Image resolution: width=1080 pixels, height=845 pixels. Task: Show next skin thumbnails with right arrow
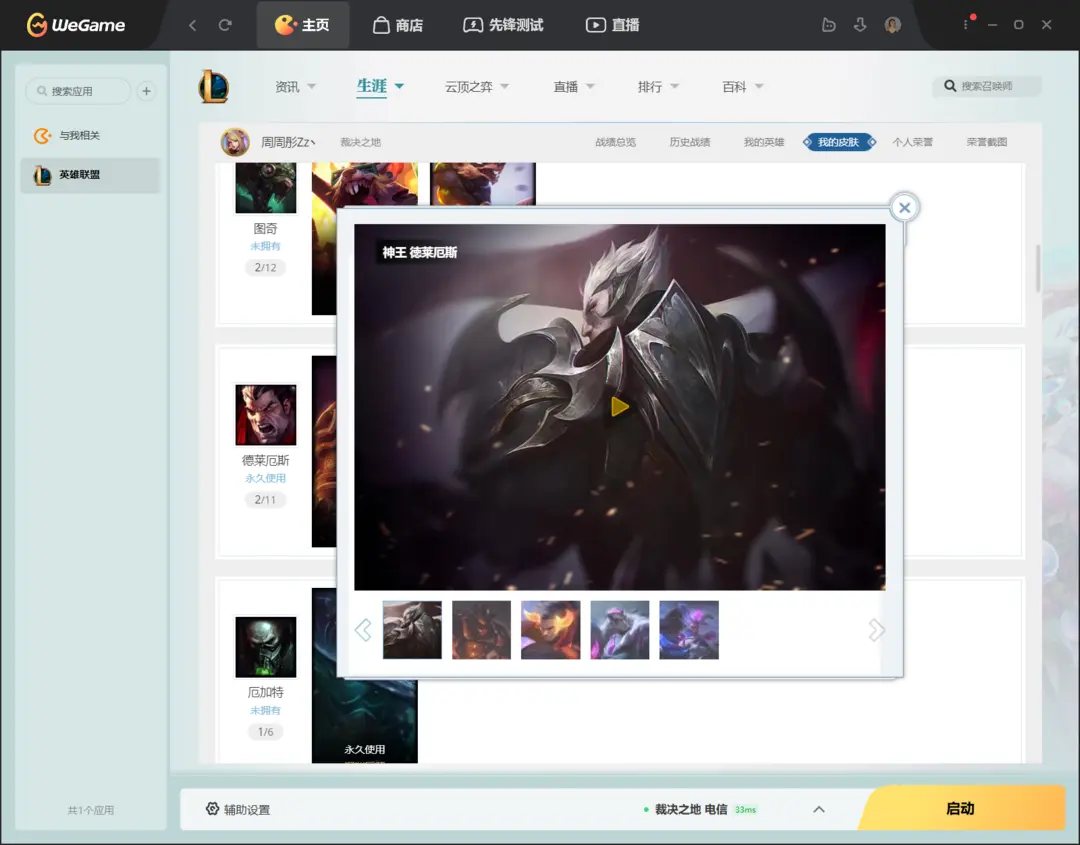[x=876, y=629]
